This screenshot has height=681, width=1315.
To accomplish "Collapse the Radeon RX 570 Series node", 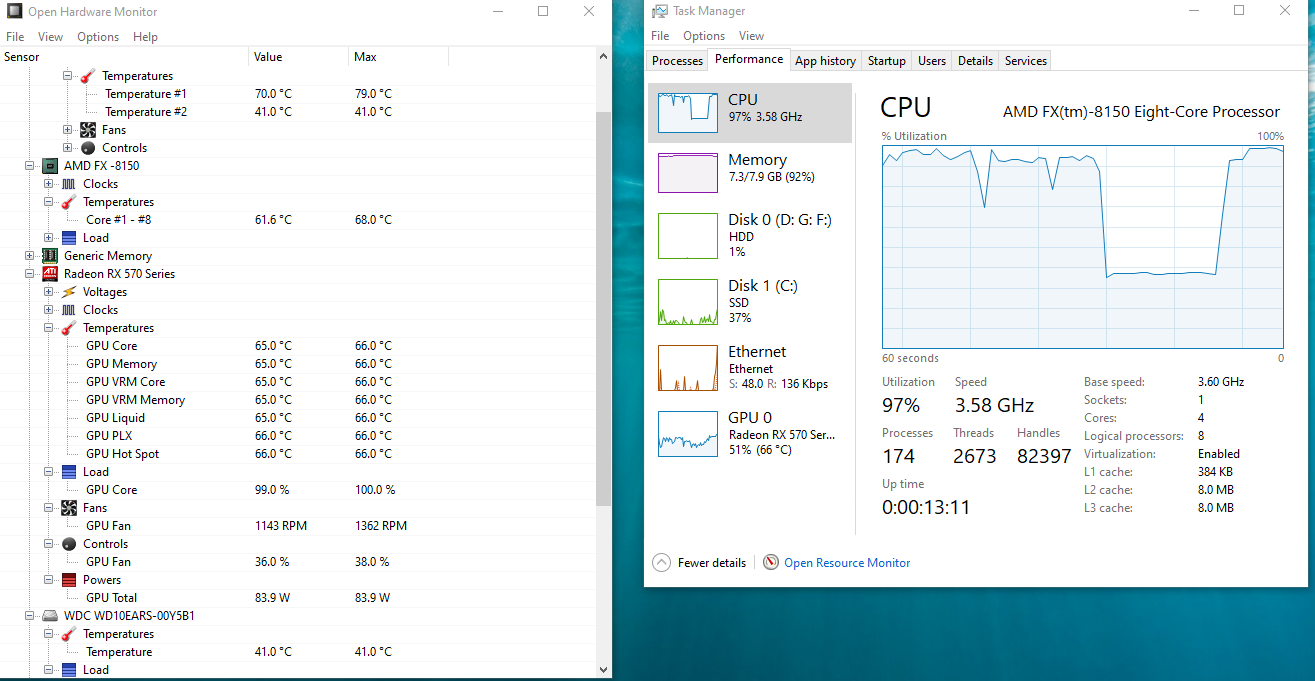I will point(30,274).
